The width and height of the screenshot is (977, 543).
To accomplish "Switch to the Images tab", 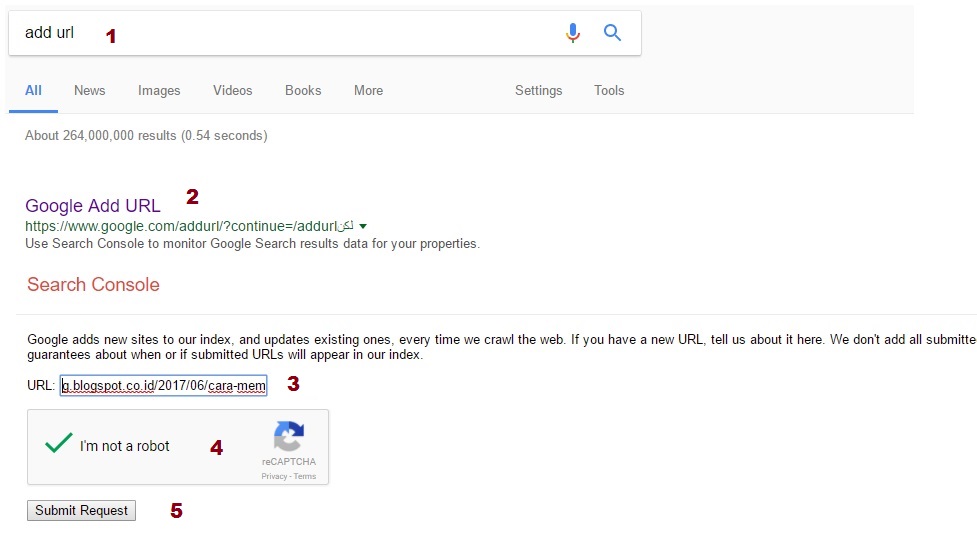I will [x=159, y=90].
